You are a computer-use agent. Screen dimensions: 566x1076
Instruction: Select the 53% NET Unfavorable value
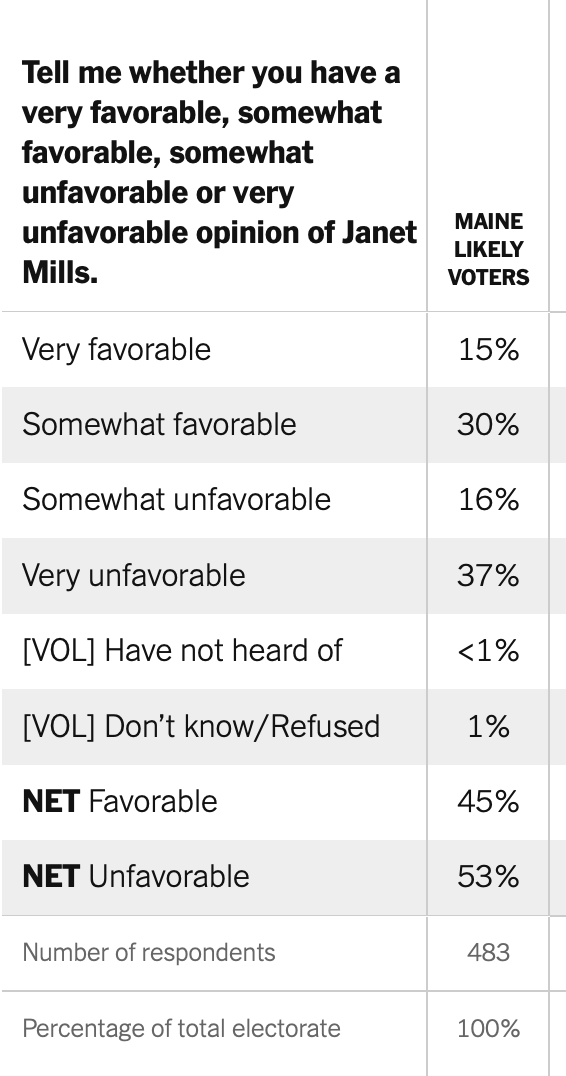point(488,876)
